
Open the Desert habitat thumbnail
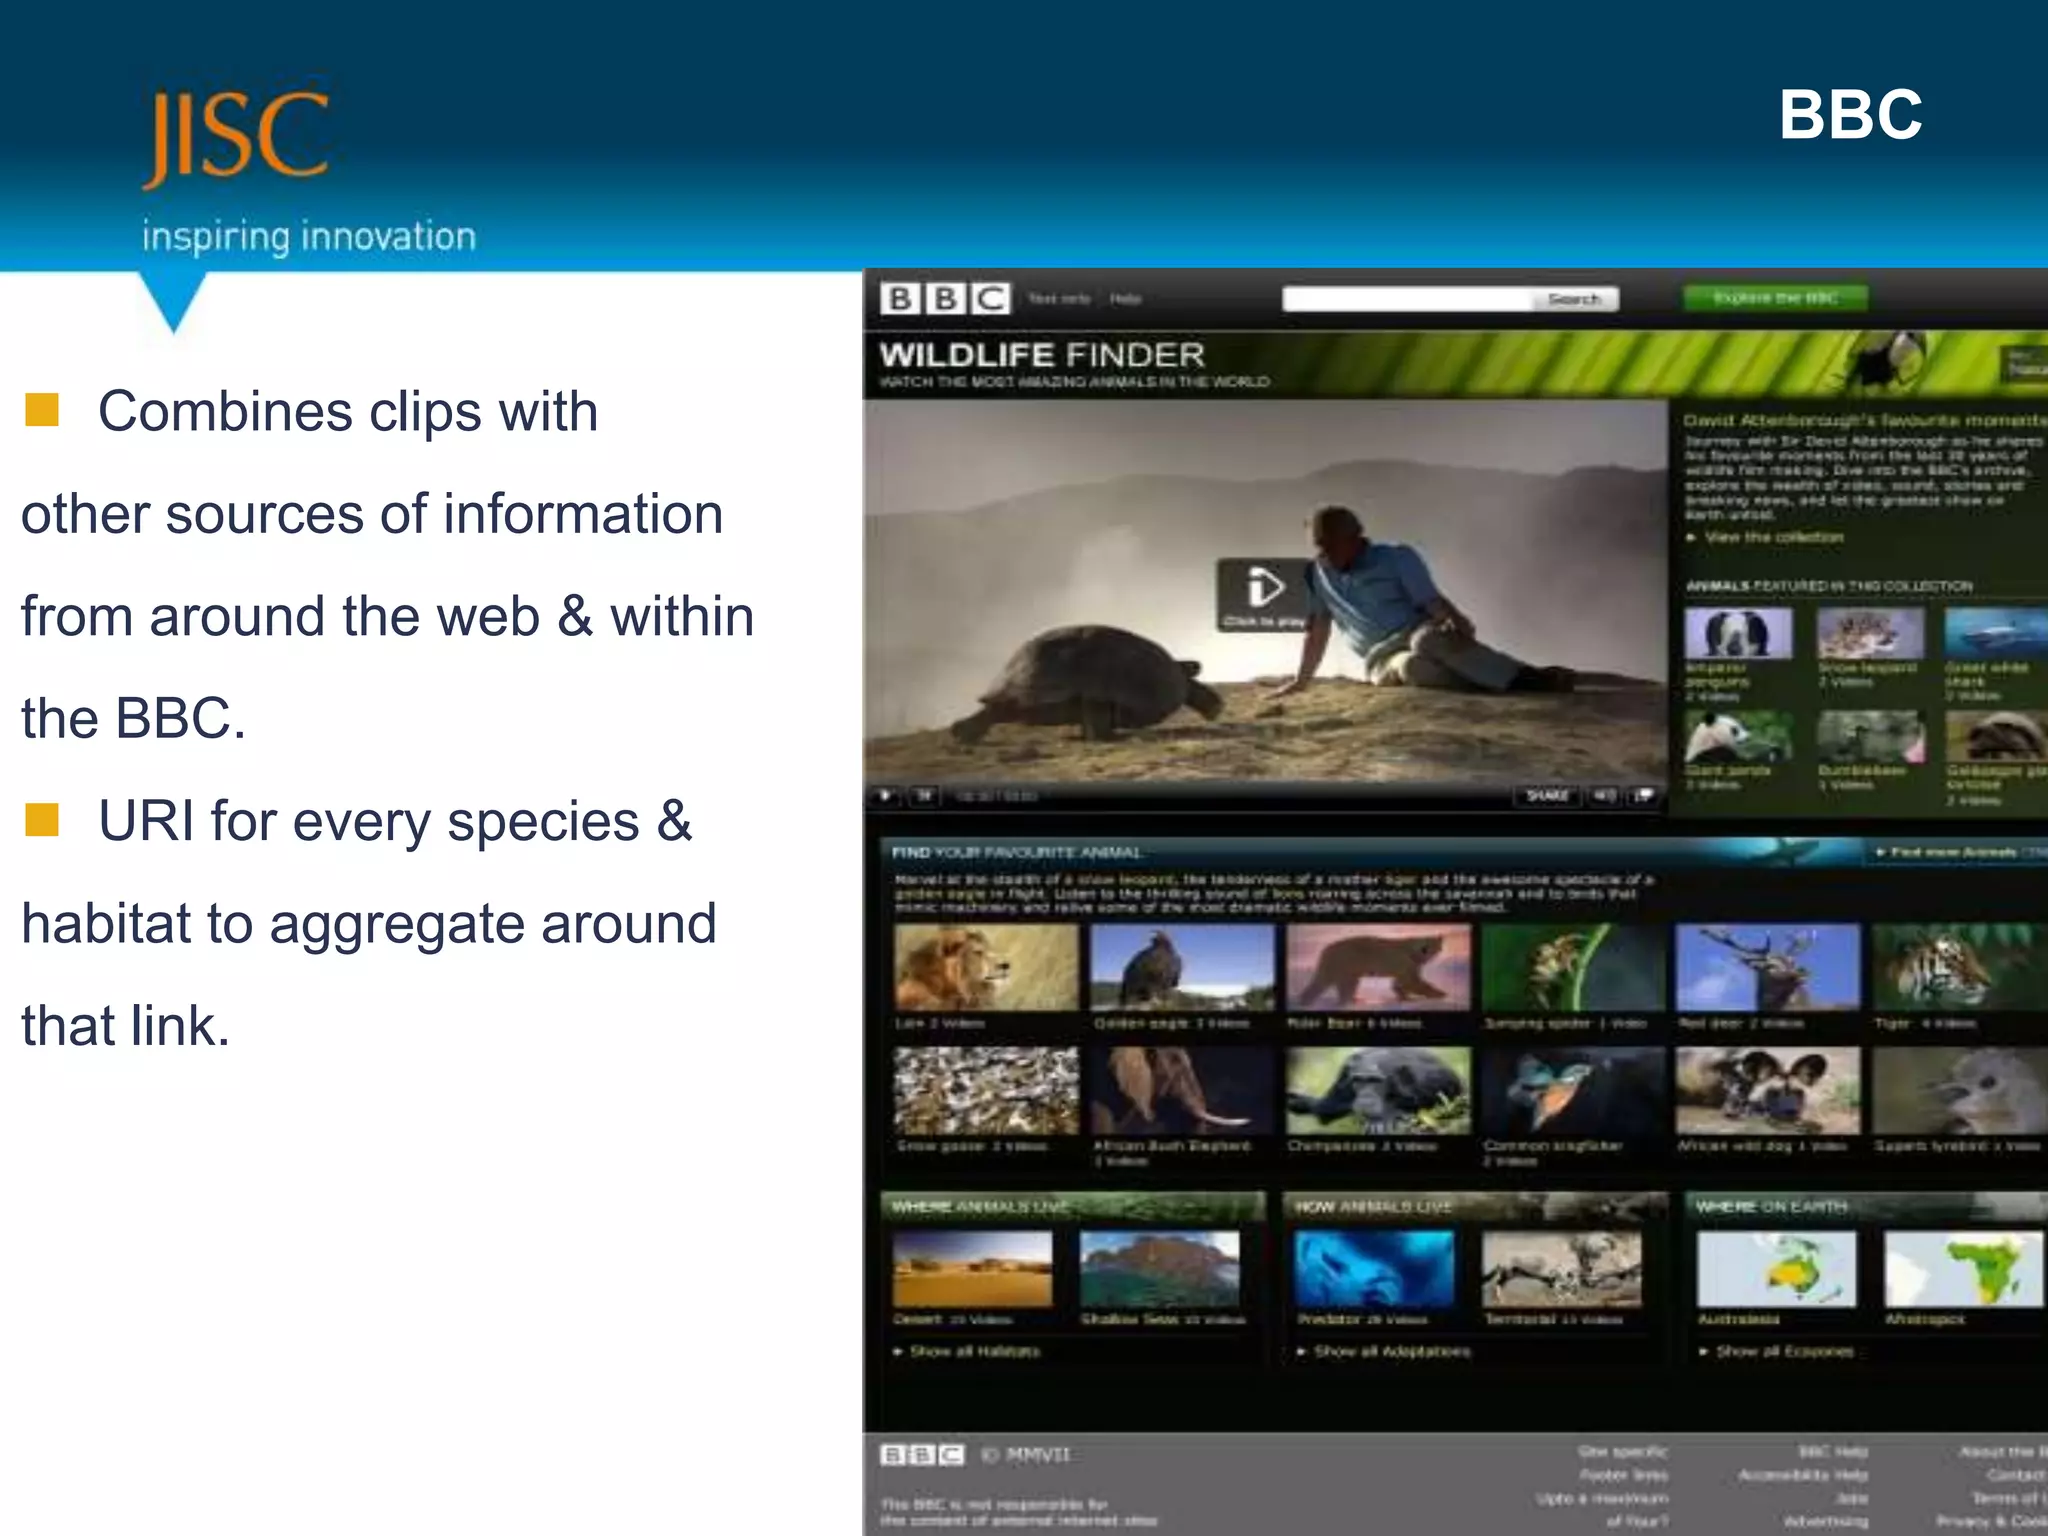972,1268
